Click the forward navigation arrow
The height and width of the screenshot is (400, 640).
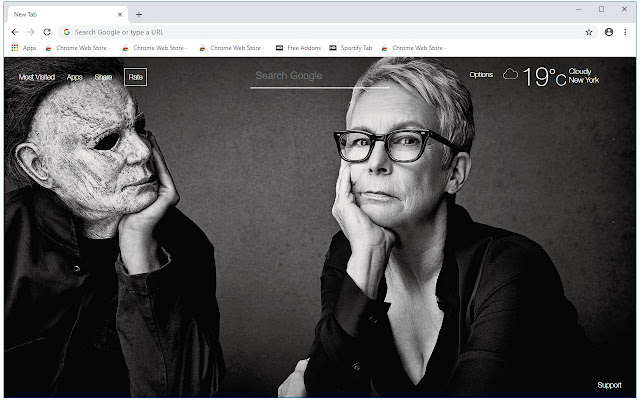pyautogui.click(x=31, y=32)
